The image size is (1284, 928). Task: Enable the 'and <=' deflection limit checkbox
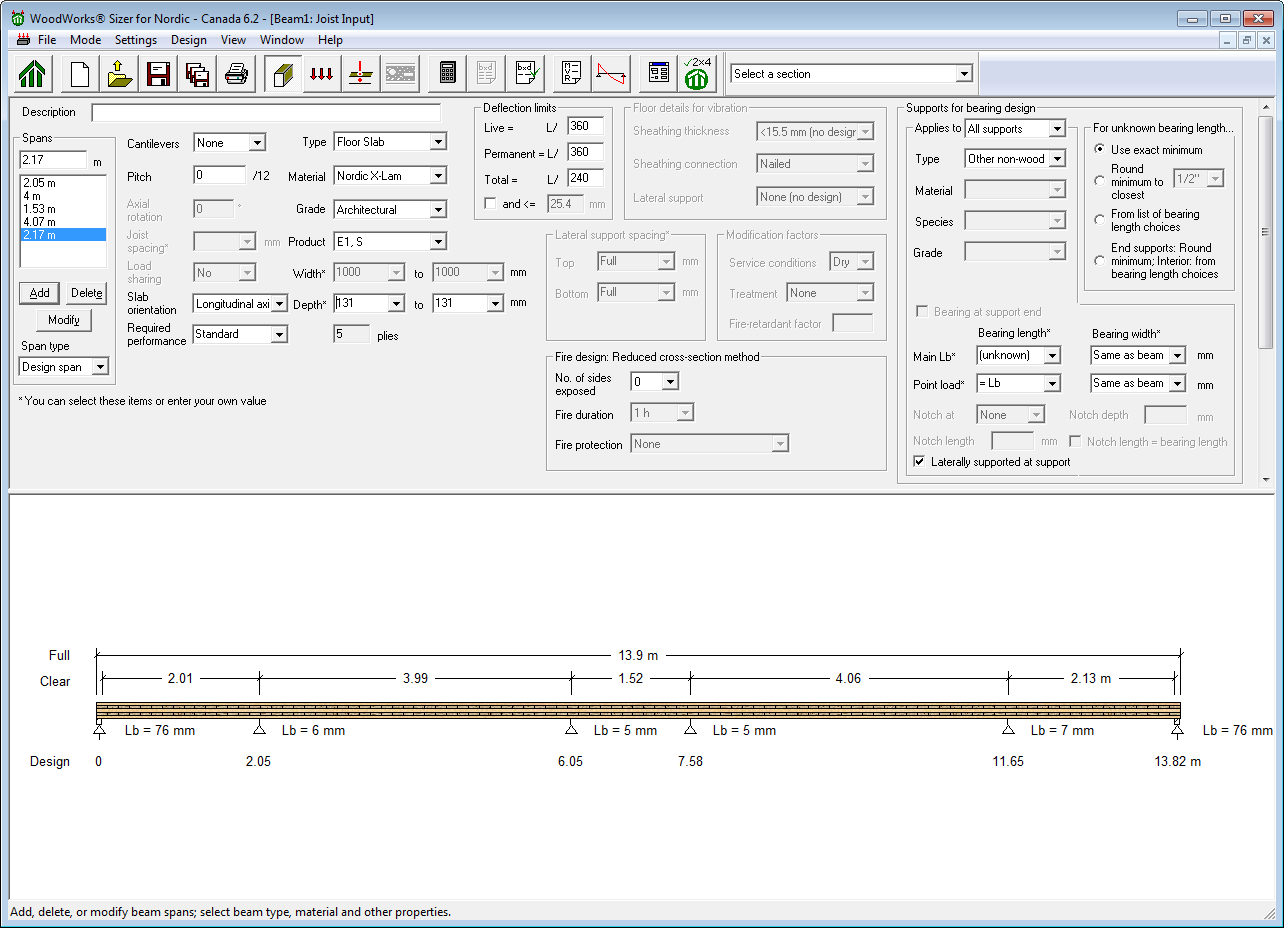coord(490,204)
